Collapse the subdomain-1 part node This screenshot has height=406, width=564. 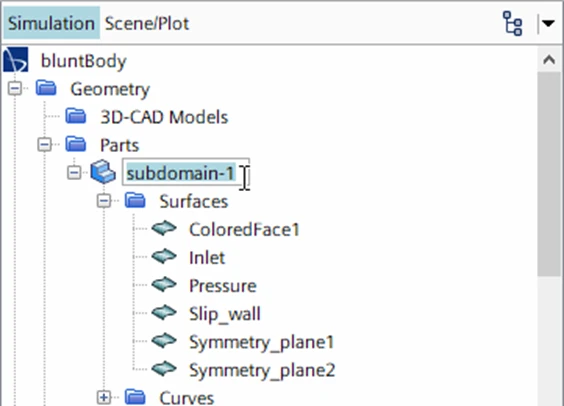click(74, 173)
